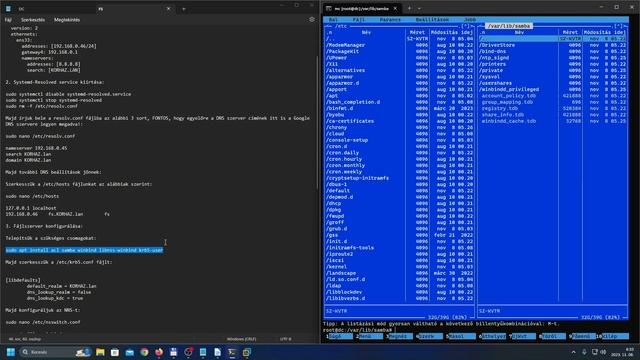Select /sysvol in samba panel
640x360 pixels.
click(x=553, y=77)
